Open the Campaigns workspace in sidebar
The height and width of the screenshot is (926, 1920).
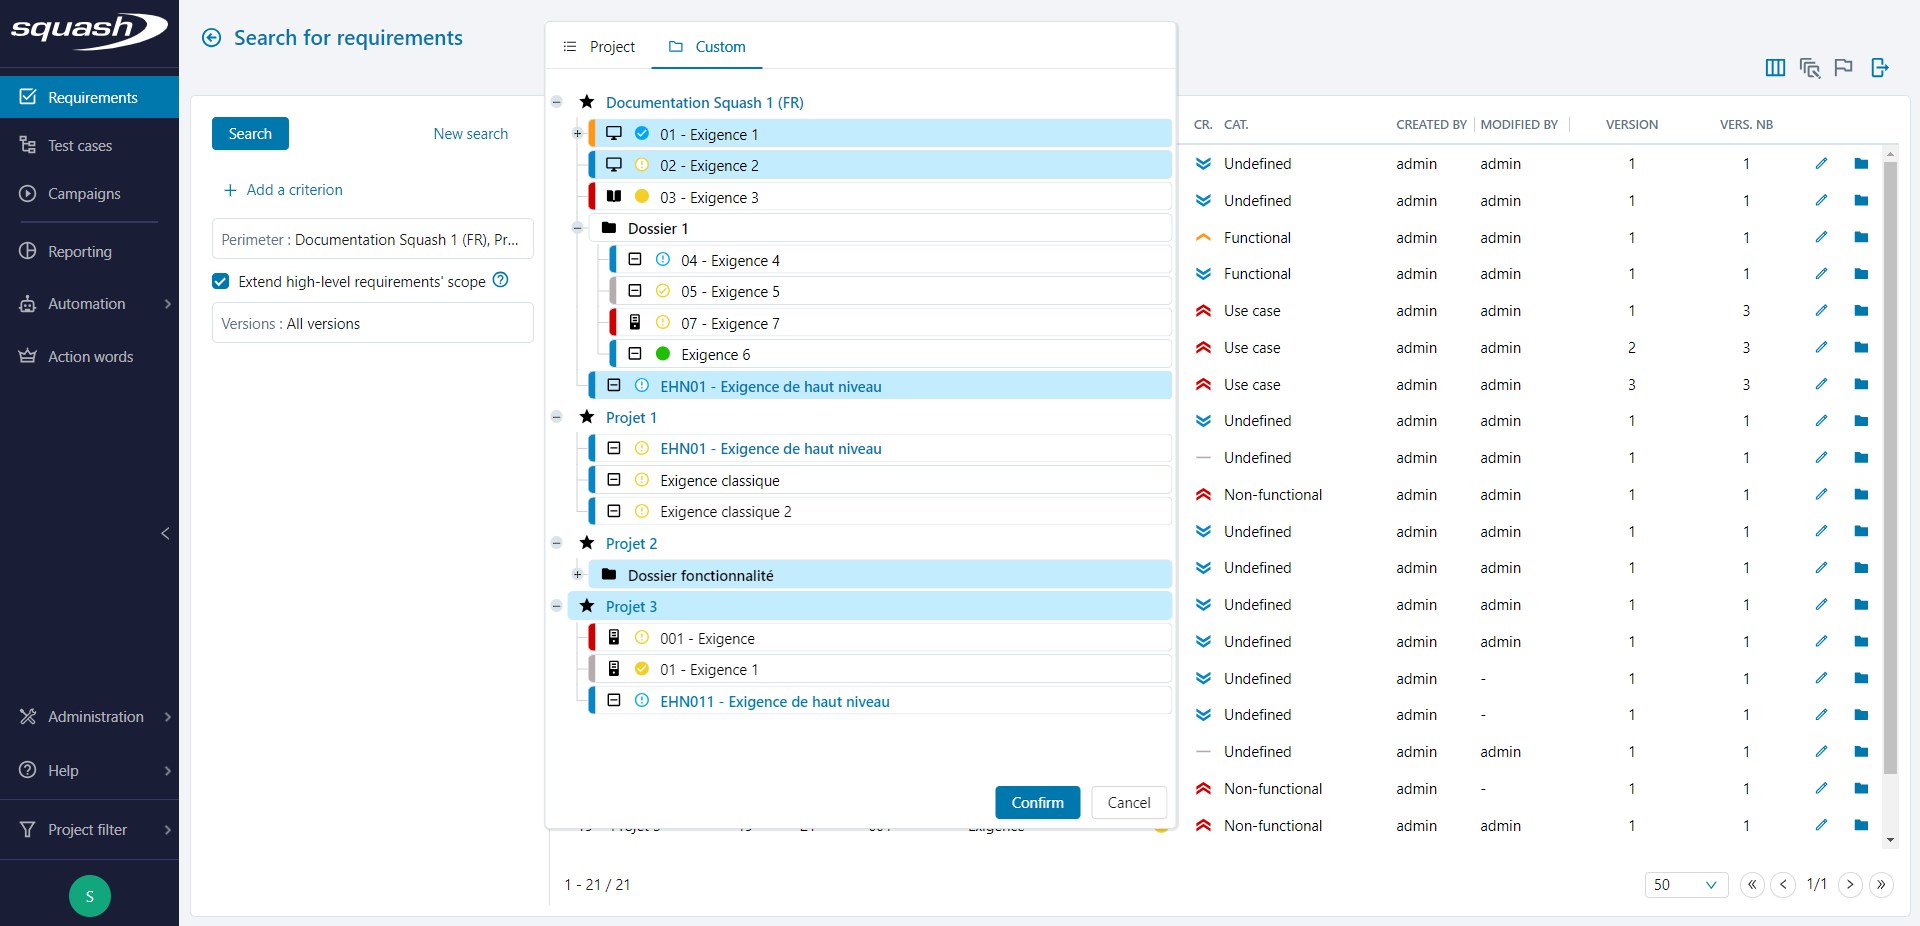point(84,194)
